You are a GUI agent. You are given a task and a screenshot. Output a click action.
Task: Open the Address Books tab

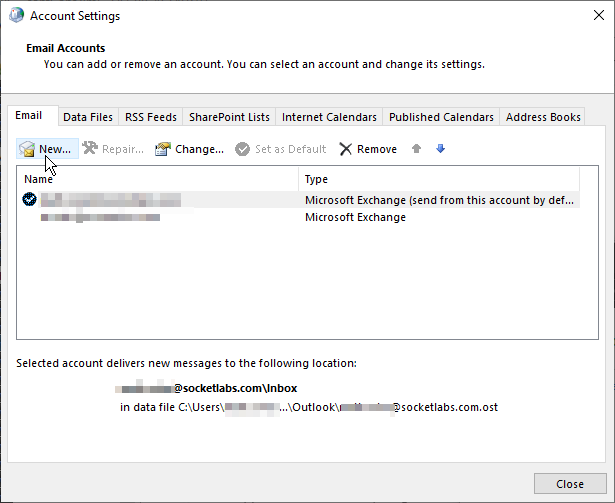543,117
